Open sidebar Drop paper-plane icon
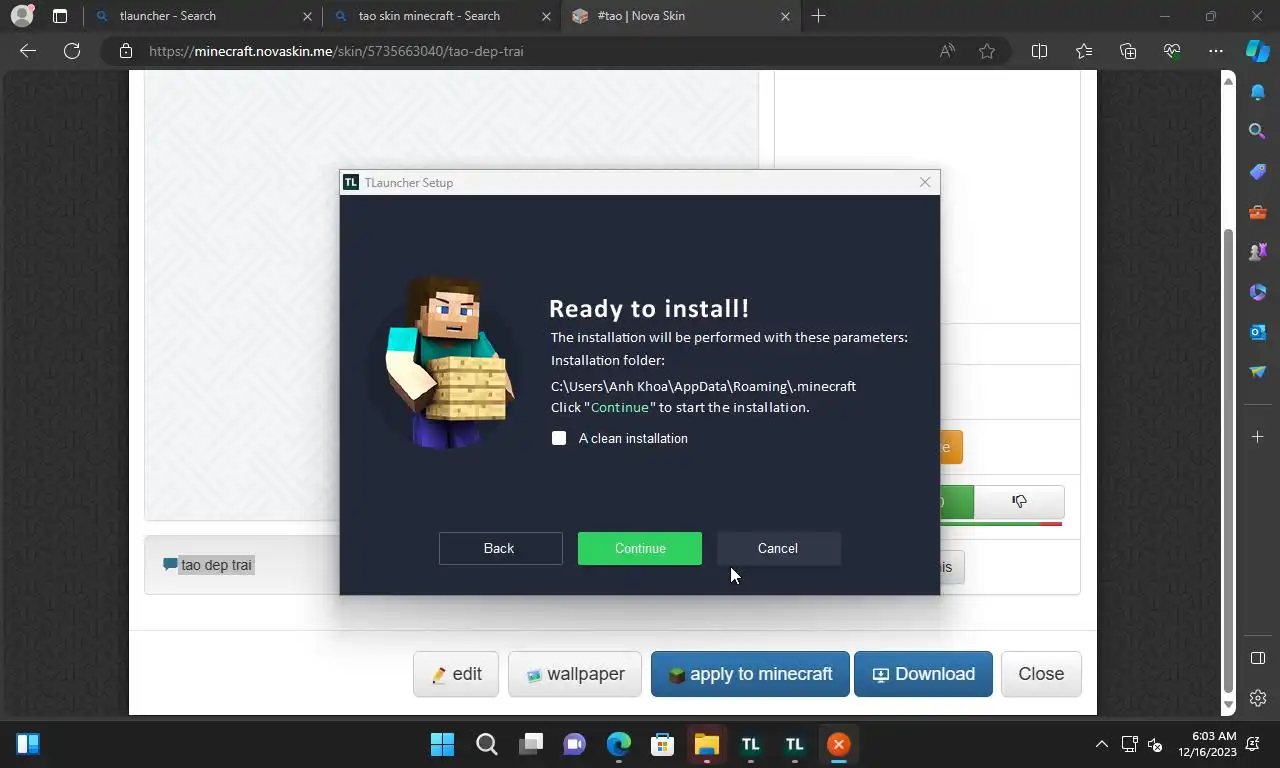This screenshot has height=768, width=1280. [x=1258, y=372]
